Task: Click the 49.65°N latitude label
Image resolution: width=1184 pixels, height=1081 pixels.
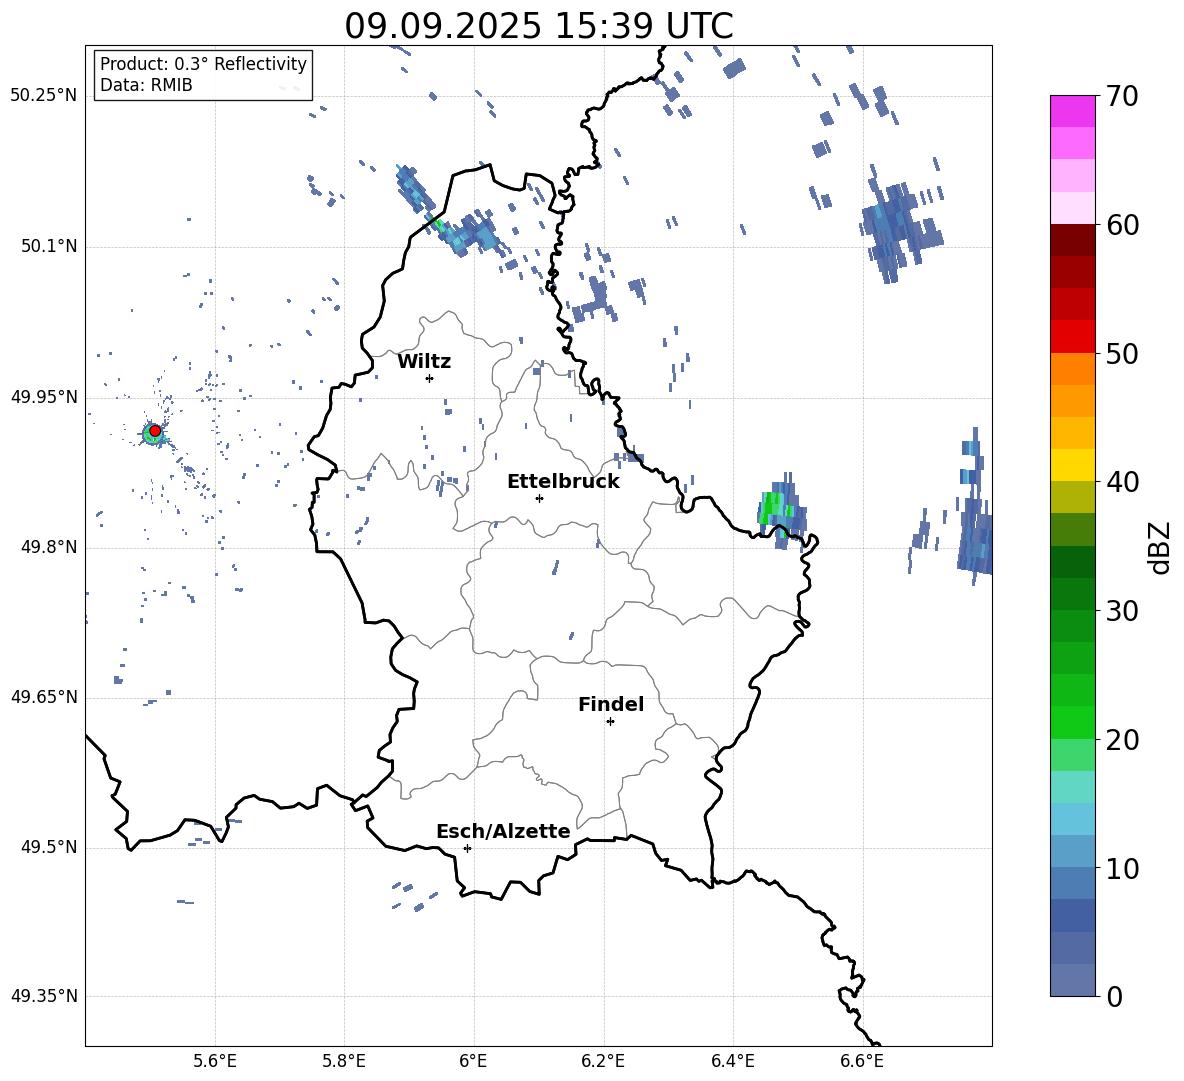Action: click(x=44, y=697)
